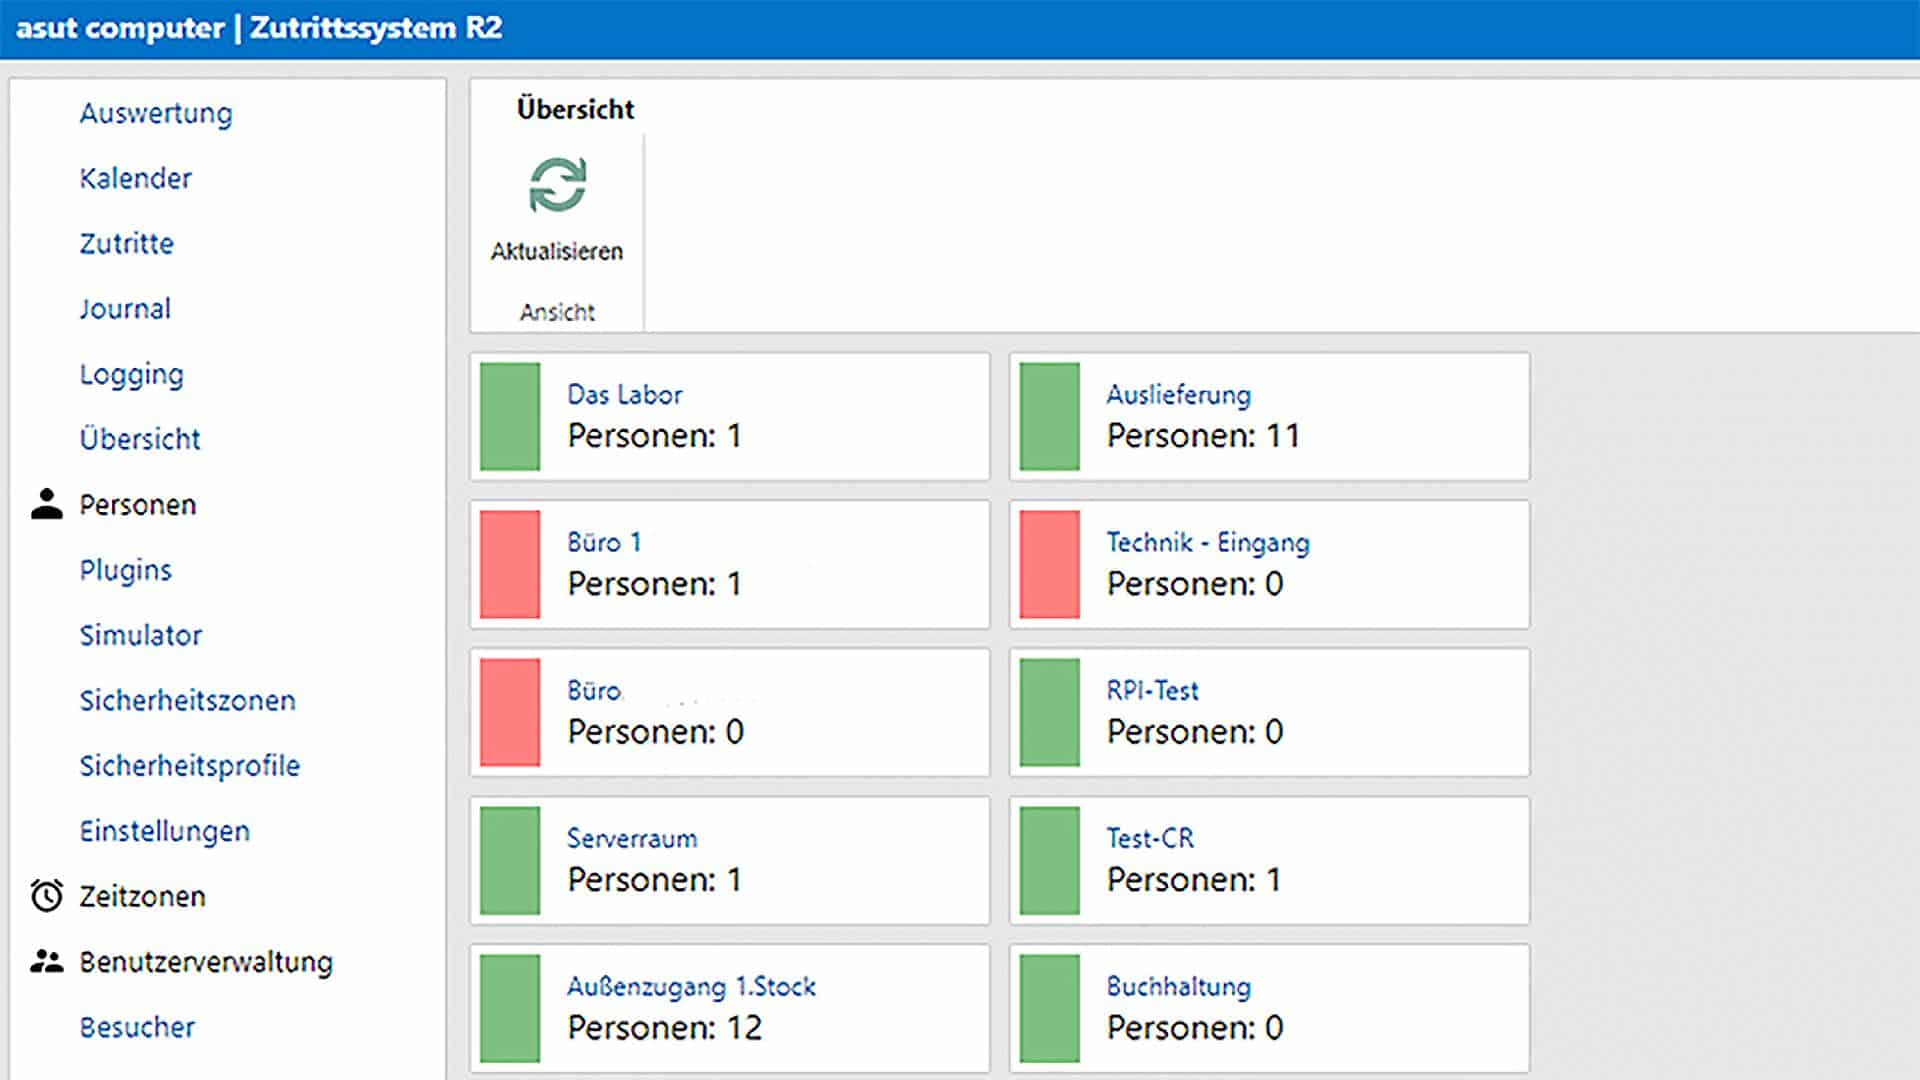1920x1080 pixels.
Task: Click green status block of Serverraum
Action: tap(510, 860)
